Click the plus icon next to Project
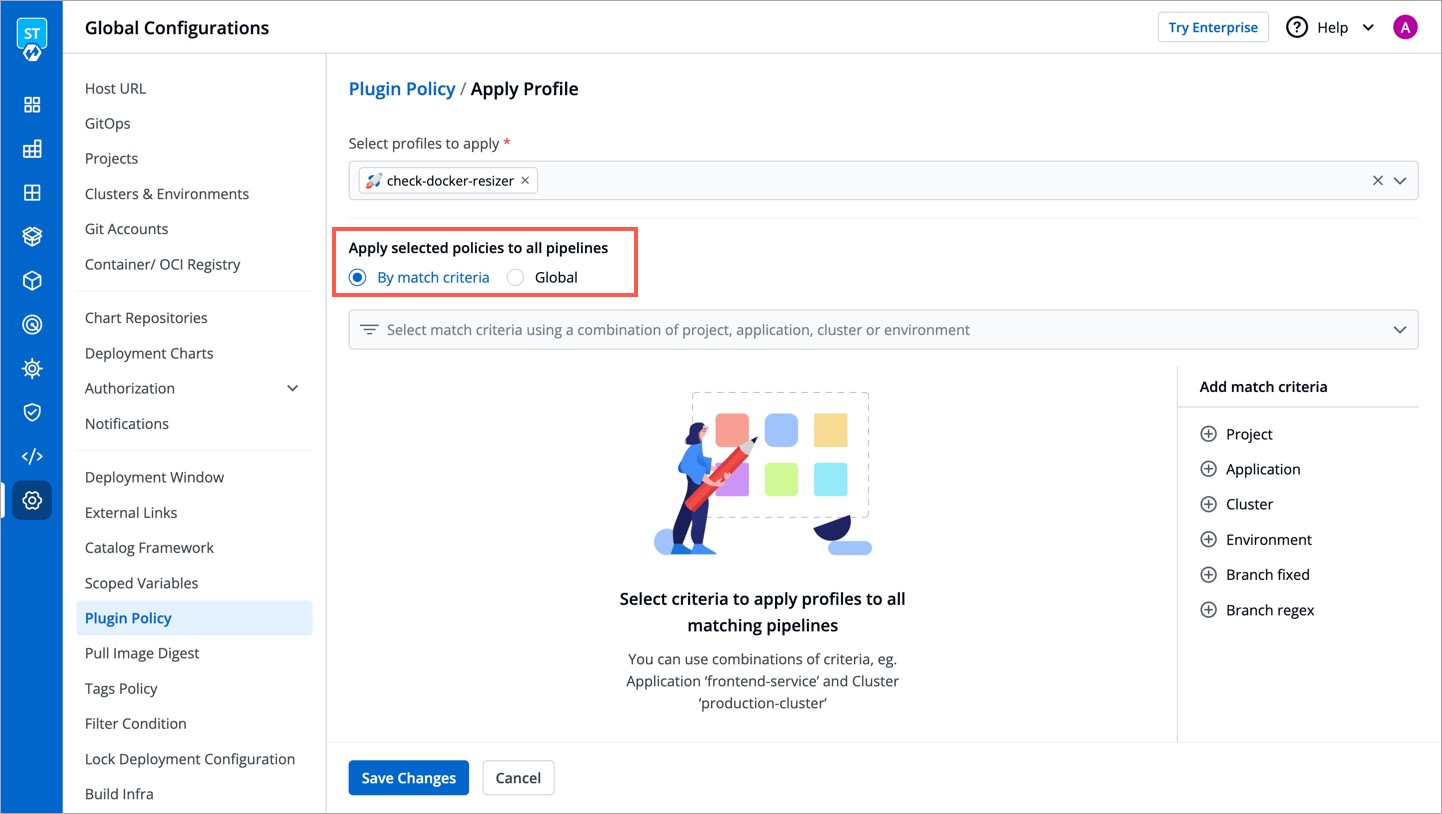The width and height of the screenshot is (1442, 814). 1208,434
